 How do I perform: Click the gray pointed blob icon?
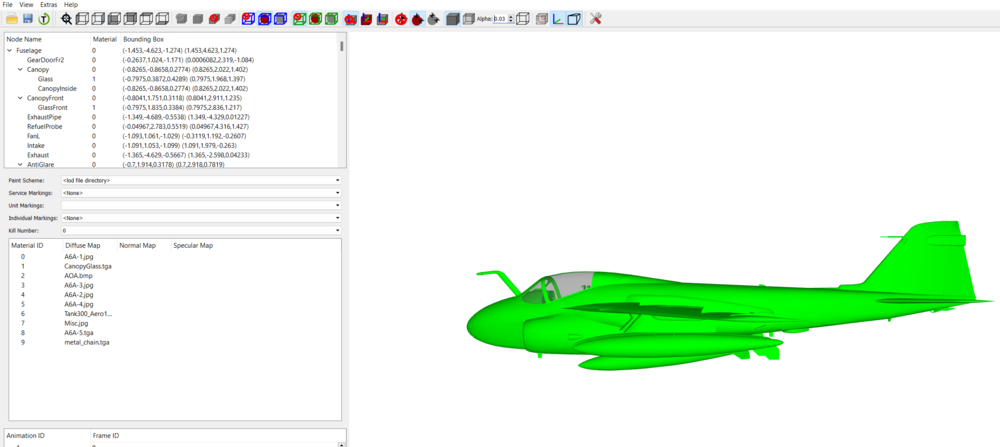click(433, 19)
